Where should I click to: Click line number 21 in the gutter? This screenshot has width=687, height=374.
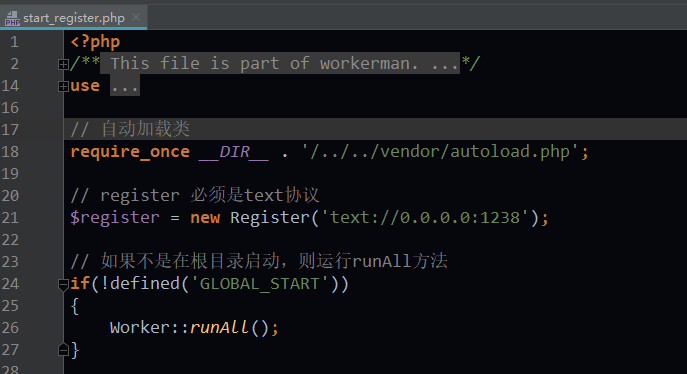[x=10, y=218]
